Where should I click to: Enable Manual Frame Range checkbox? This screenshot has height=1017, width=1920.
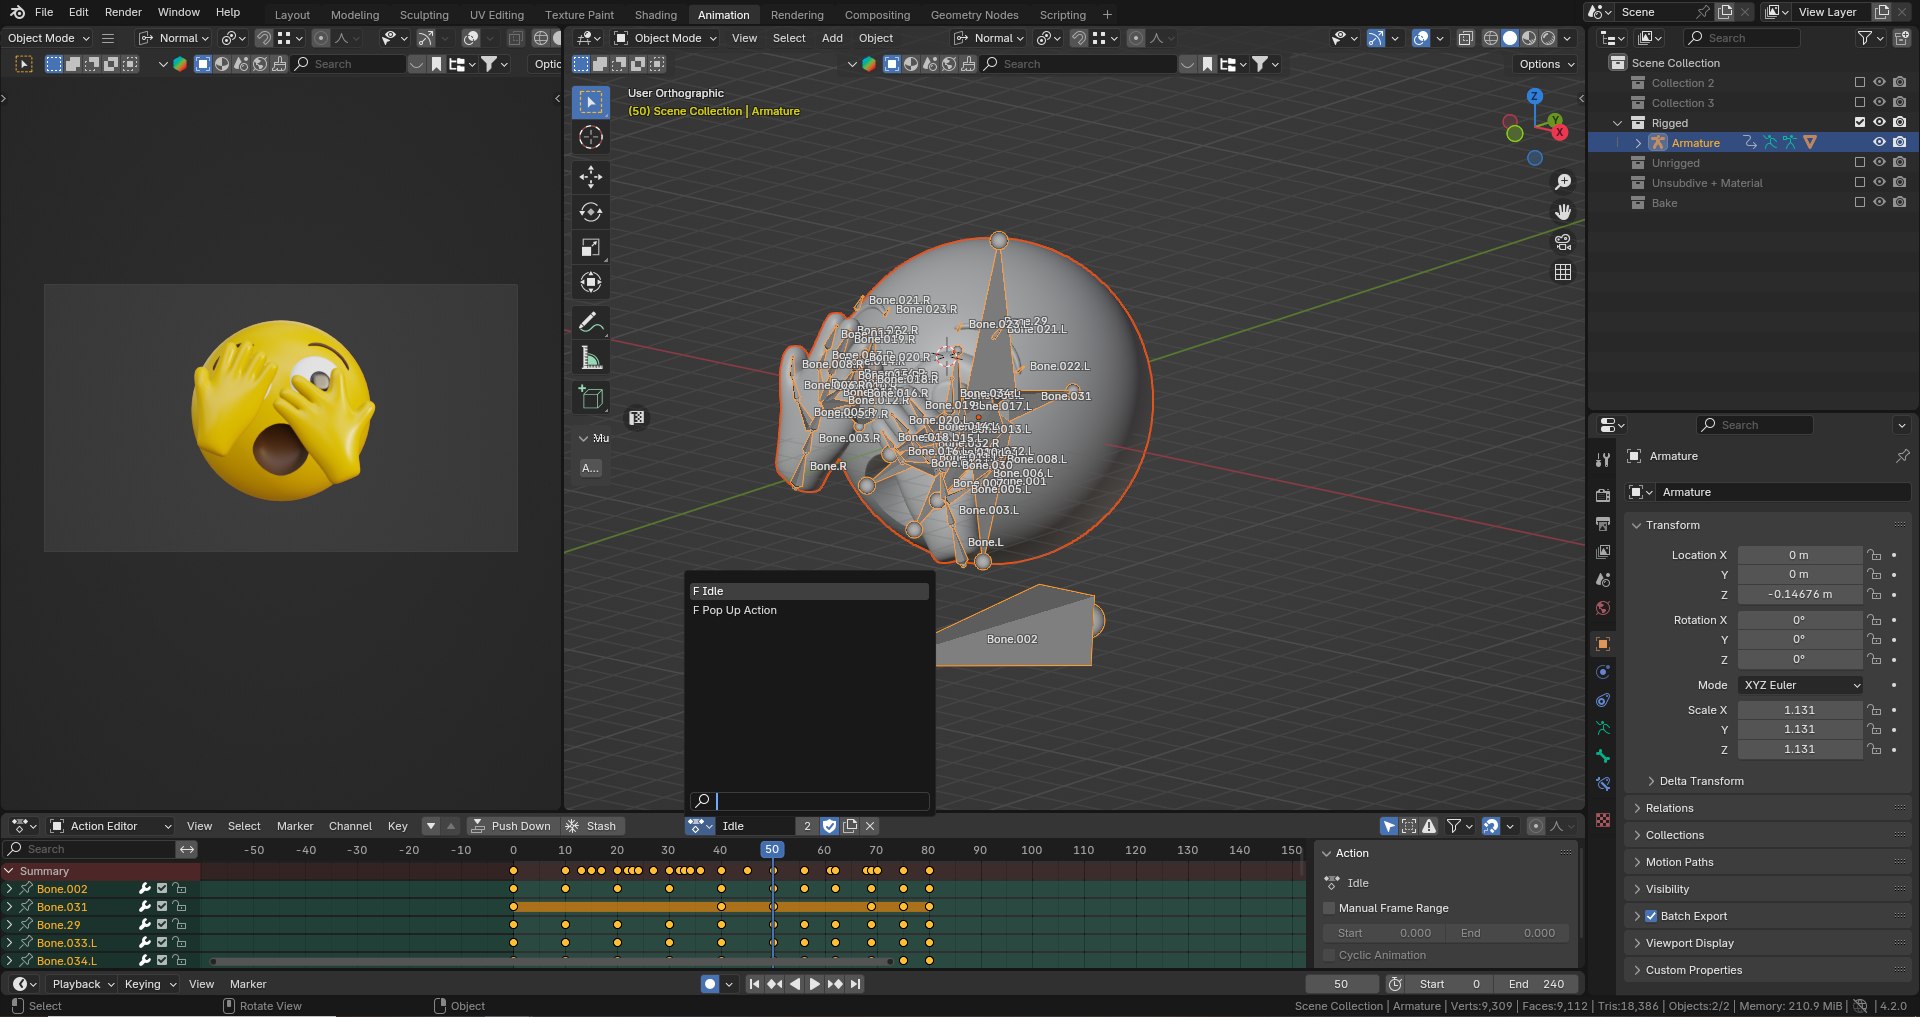(1329, 908)
